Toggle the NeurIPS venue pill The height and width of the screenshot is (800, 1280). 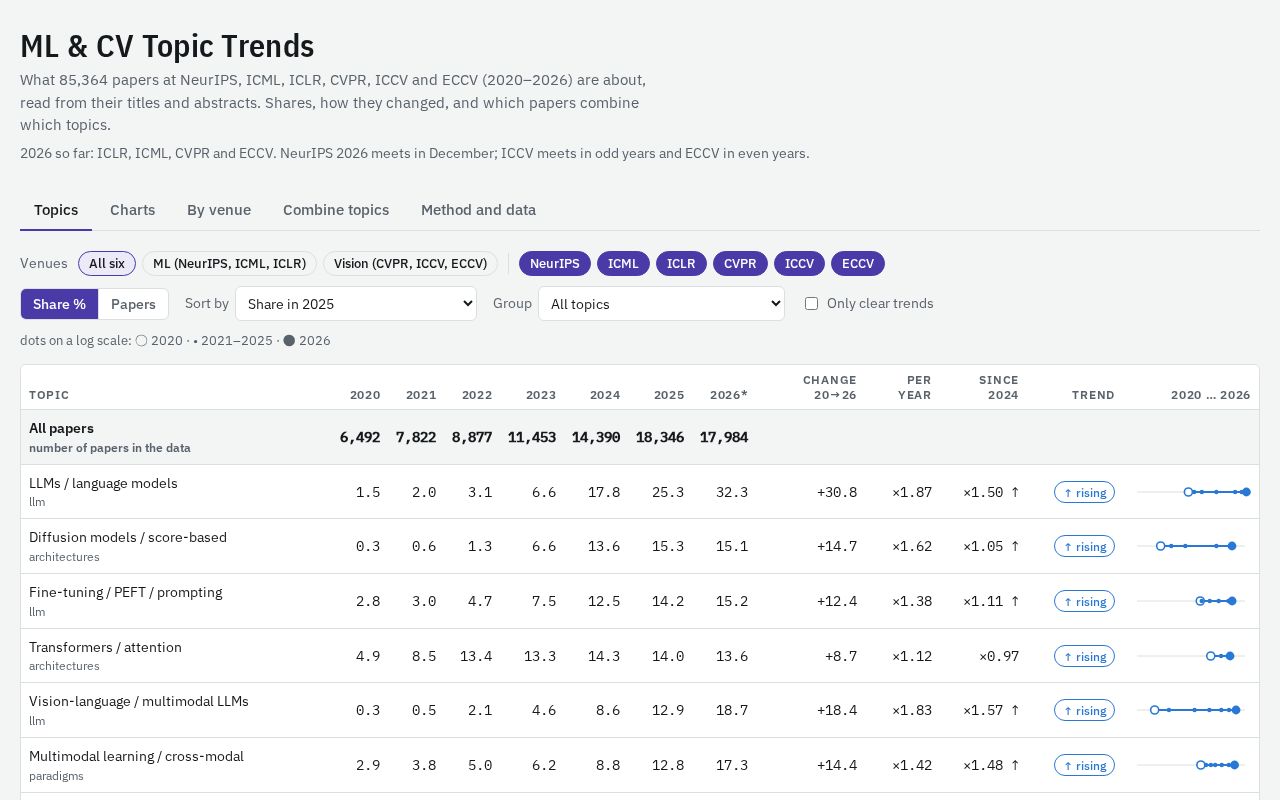(x=555, y=264)
